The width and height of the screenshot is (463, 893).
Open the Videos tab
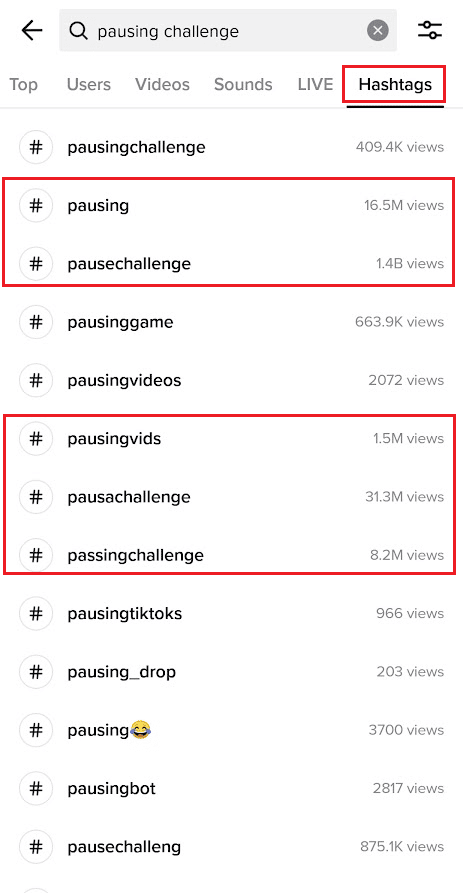pos(162,85)
